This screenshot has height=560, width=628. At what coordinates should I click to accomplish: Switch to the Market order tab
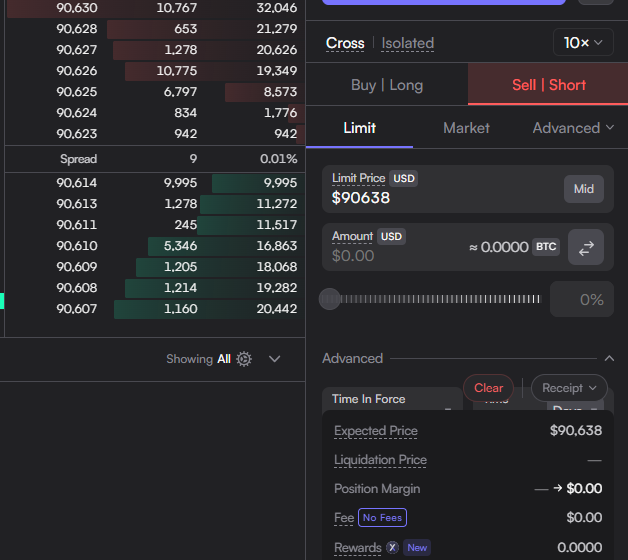[466, 128]
